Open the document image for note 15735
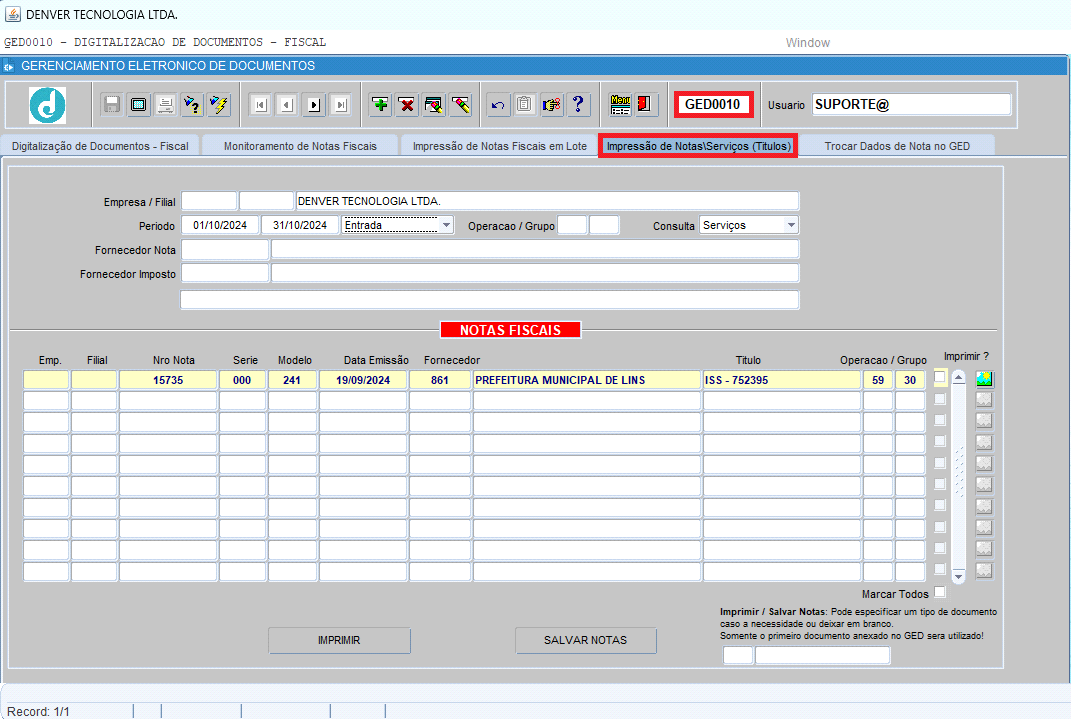This screenshot has height=719, width=1071. coord(984,379)
